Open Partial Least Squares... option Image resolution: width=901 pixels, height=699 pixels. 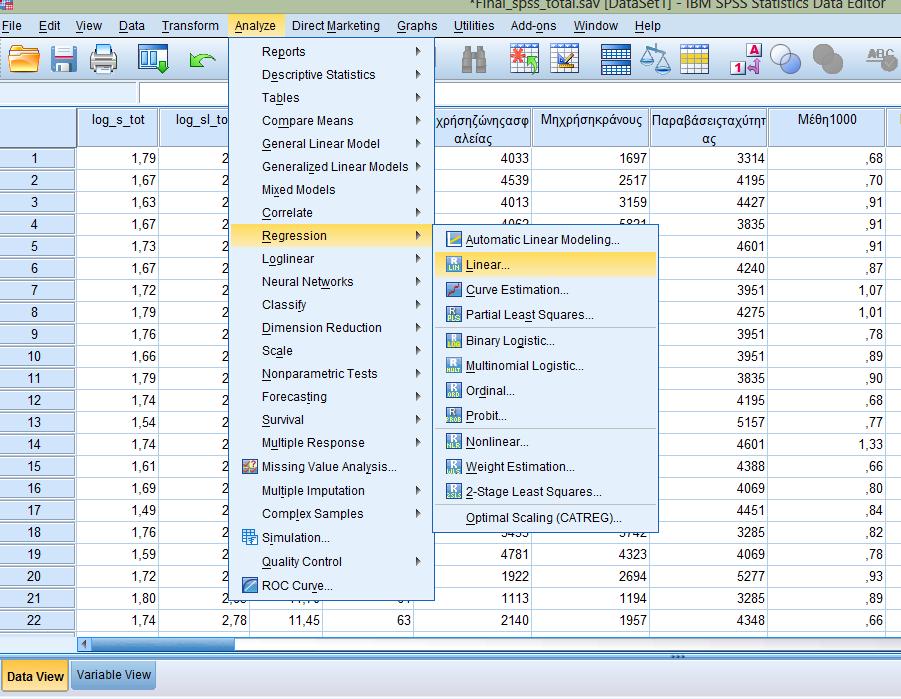click(x=545, y=315)
